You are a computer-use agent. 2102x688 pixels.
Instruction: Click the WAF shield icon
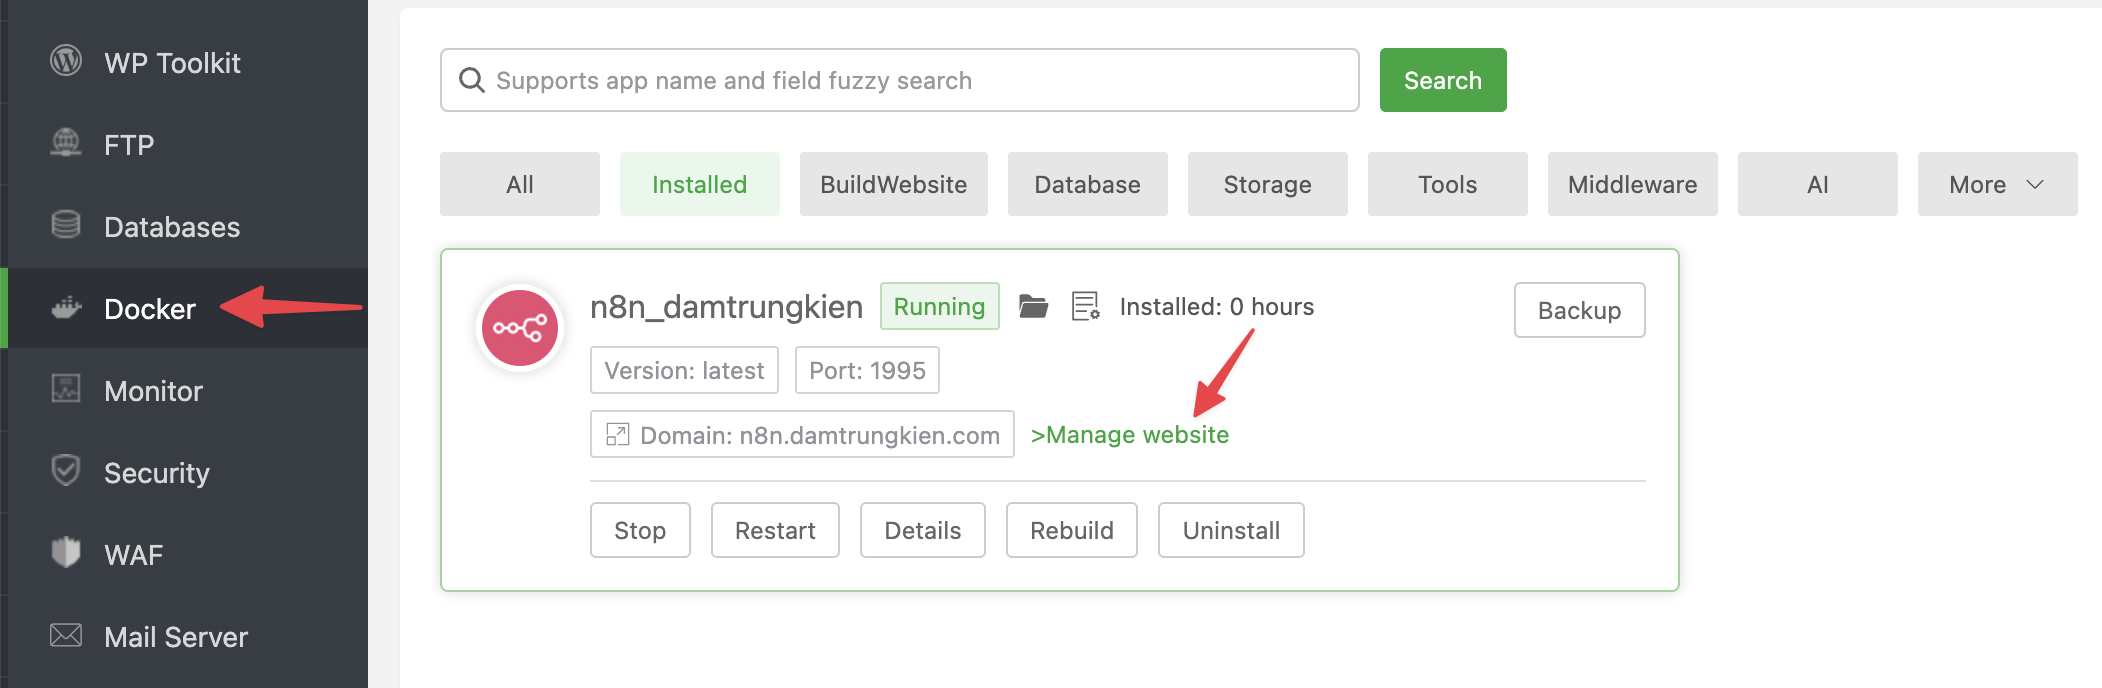click(x=66, y=552)
